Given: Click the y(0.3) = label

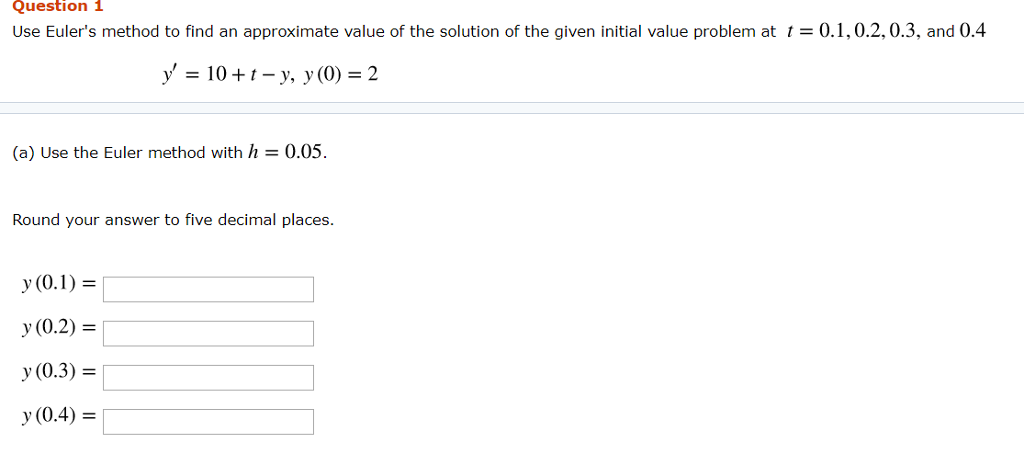Looking at the screenshot, I should 59,372.
